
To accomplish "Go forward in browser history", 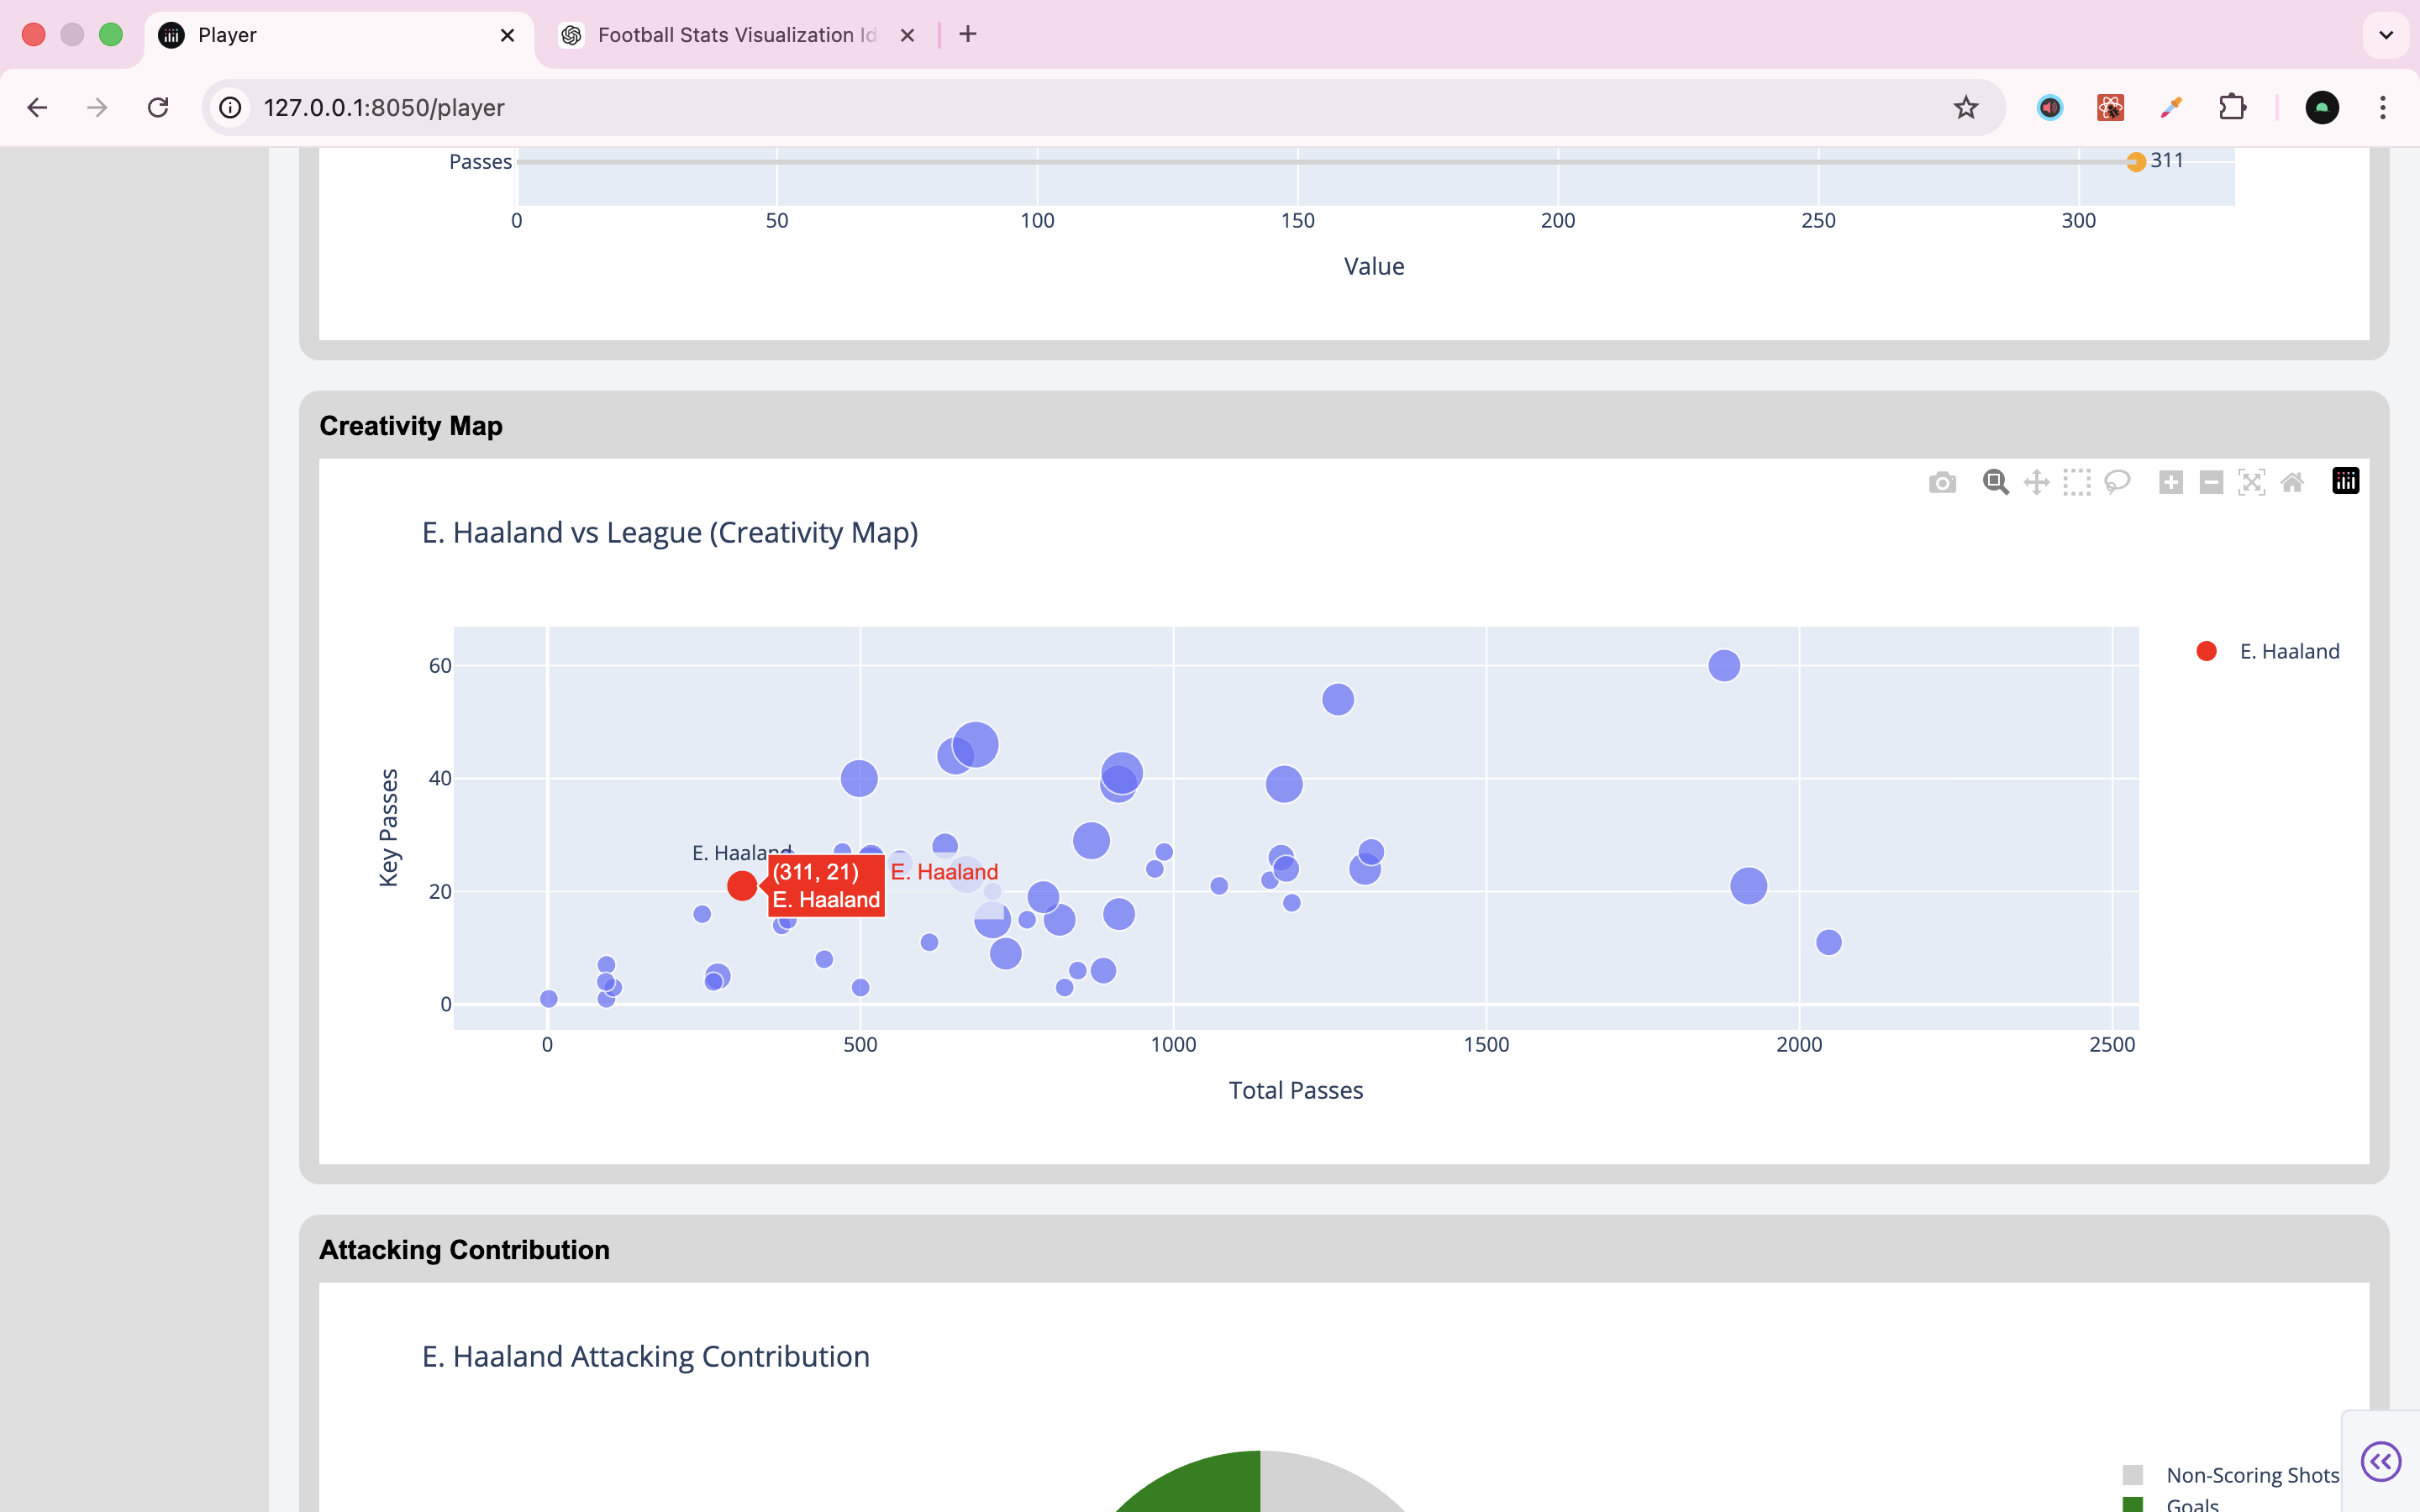I will click(97, 107).
